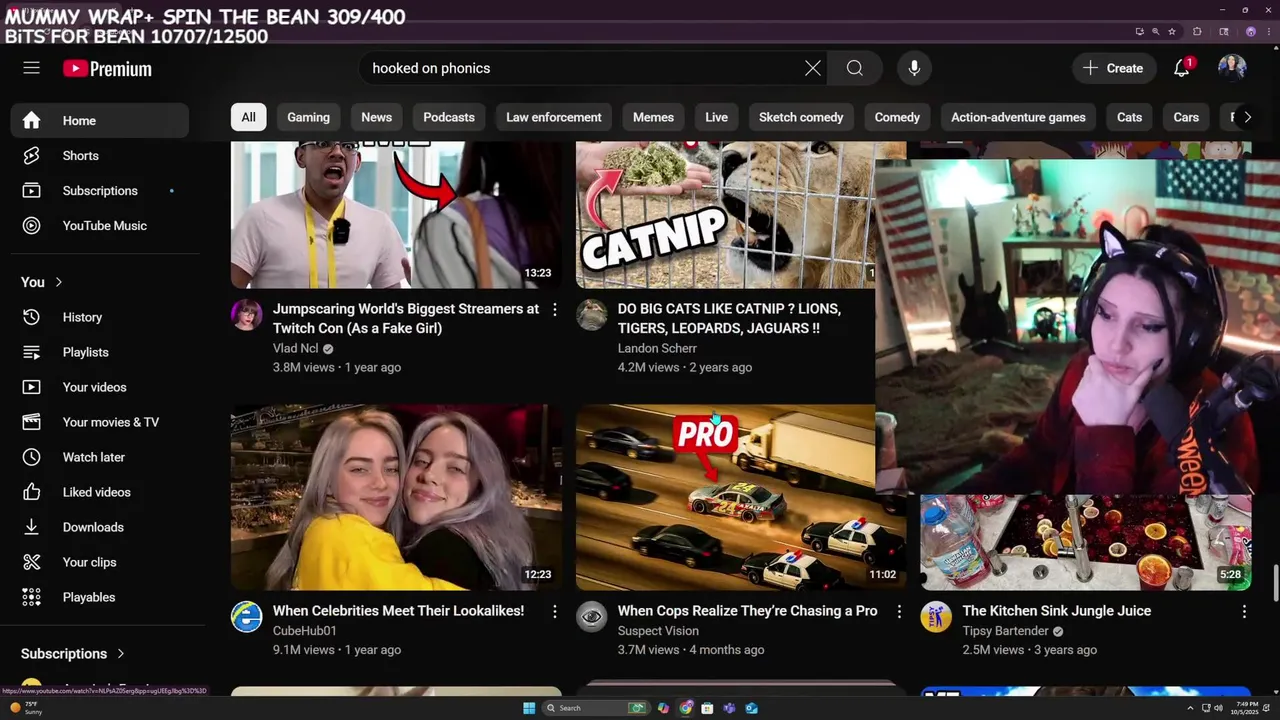Viewport: 1280px width, 720px height.
Task: Click the taskbar clock showing 7:49 PM
Action: click(x=1244, y=708)
